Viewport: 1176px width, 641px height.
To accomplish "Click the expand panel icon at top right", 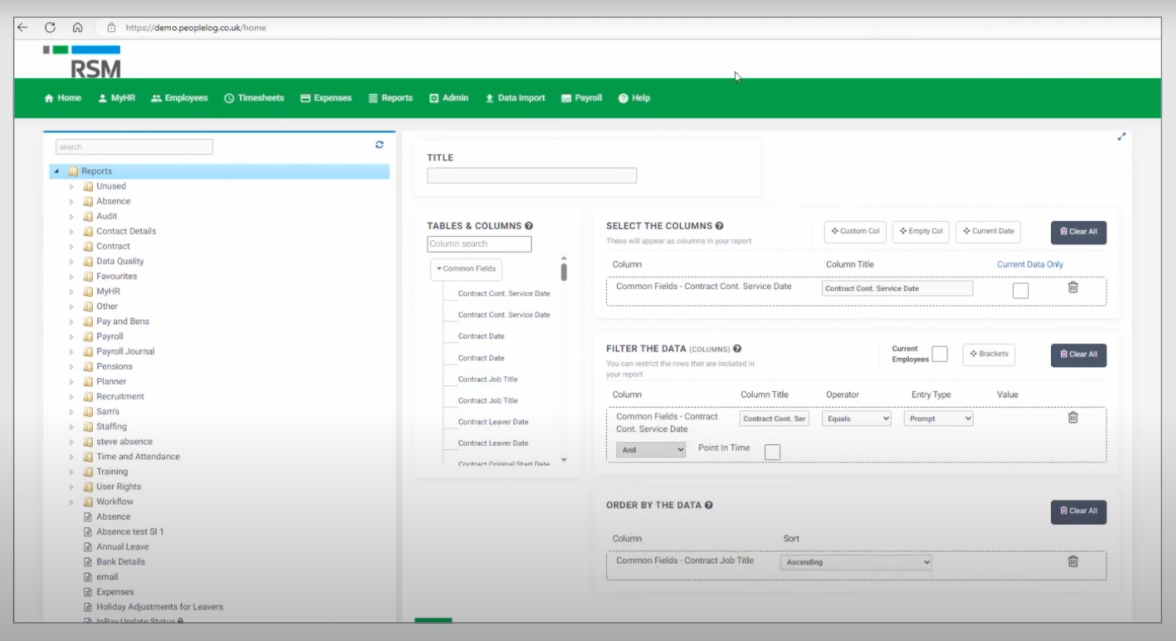I will pos(1121,136).
